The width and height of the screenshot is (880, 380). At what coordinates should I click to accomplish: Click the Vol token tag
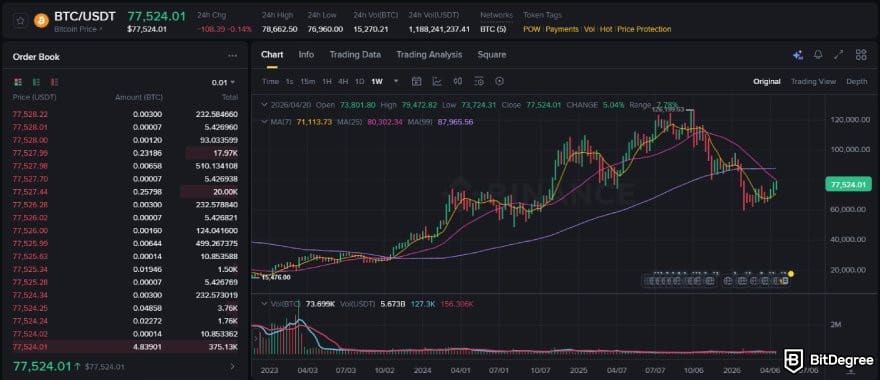coord(589,29)
